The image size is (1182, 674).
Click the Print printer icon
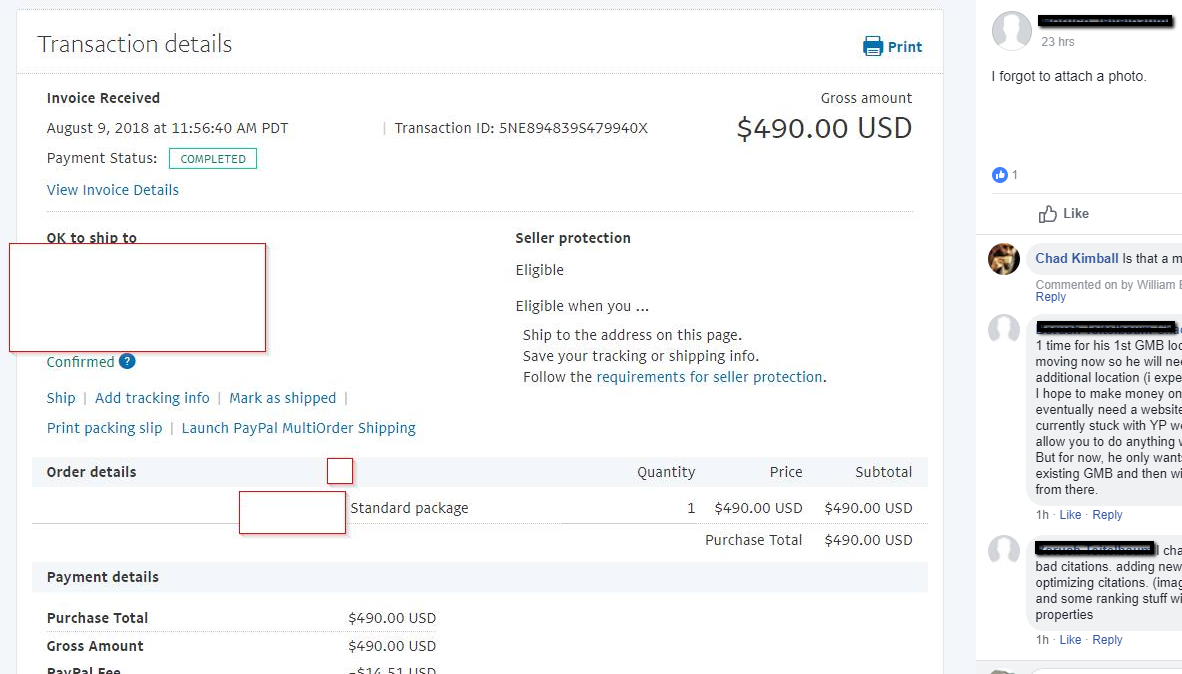(873, 46)
